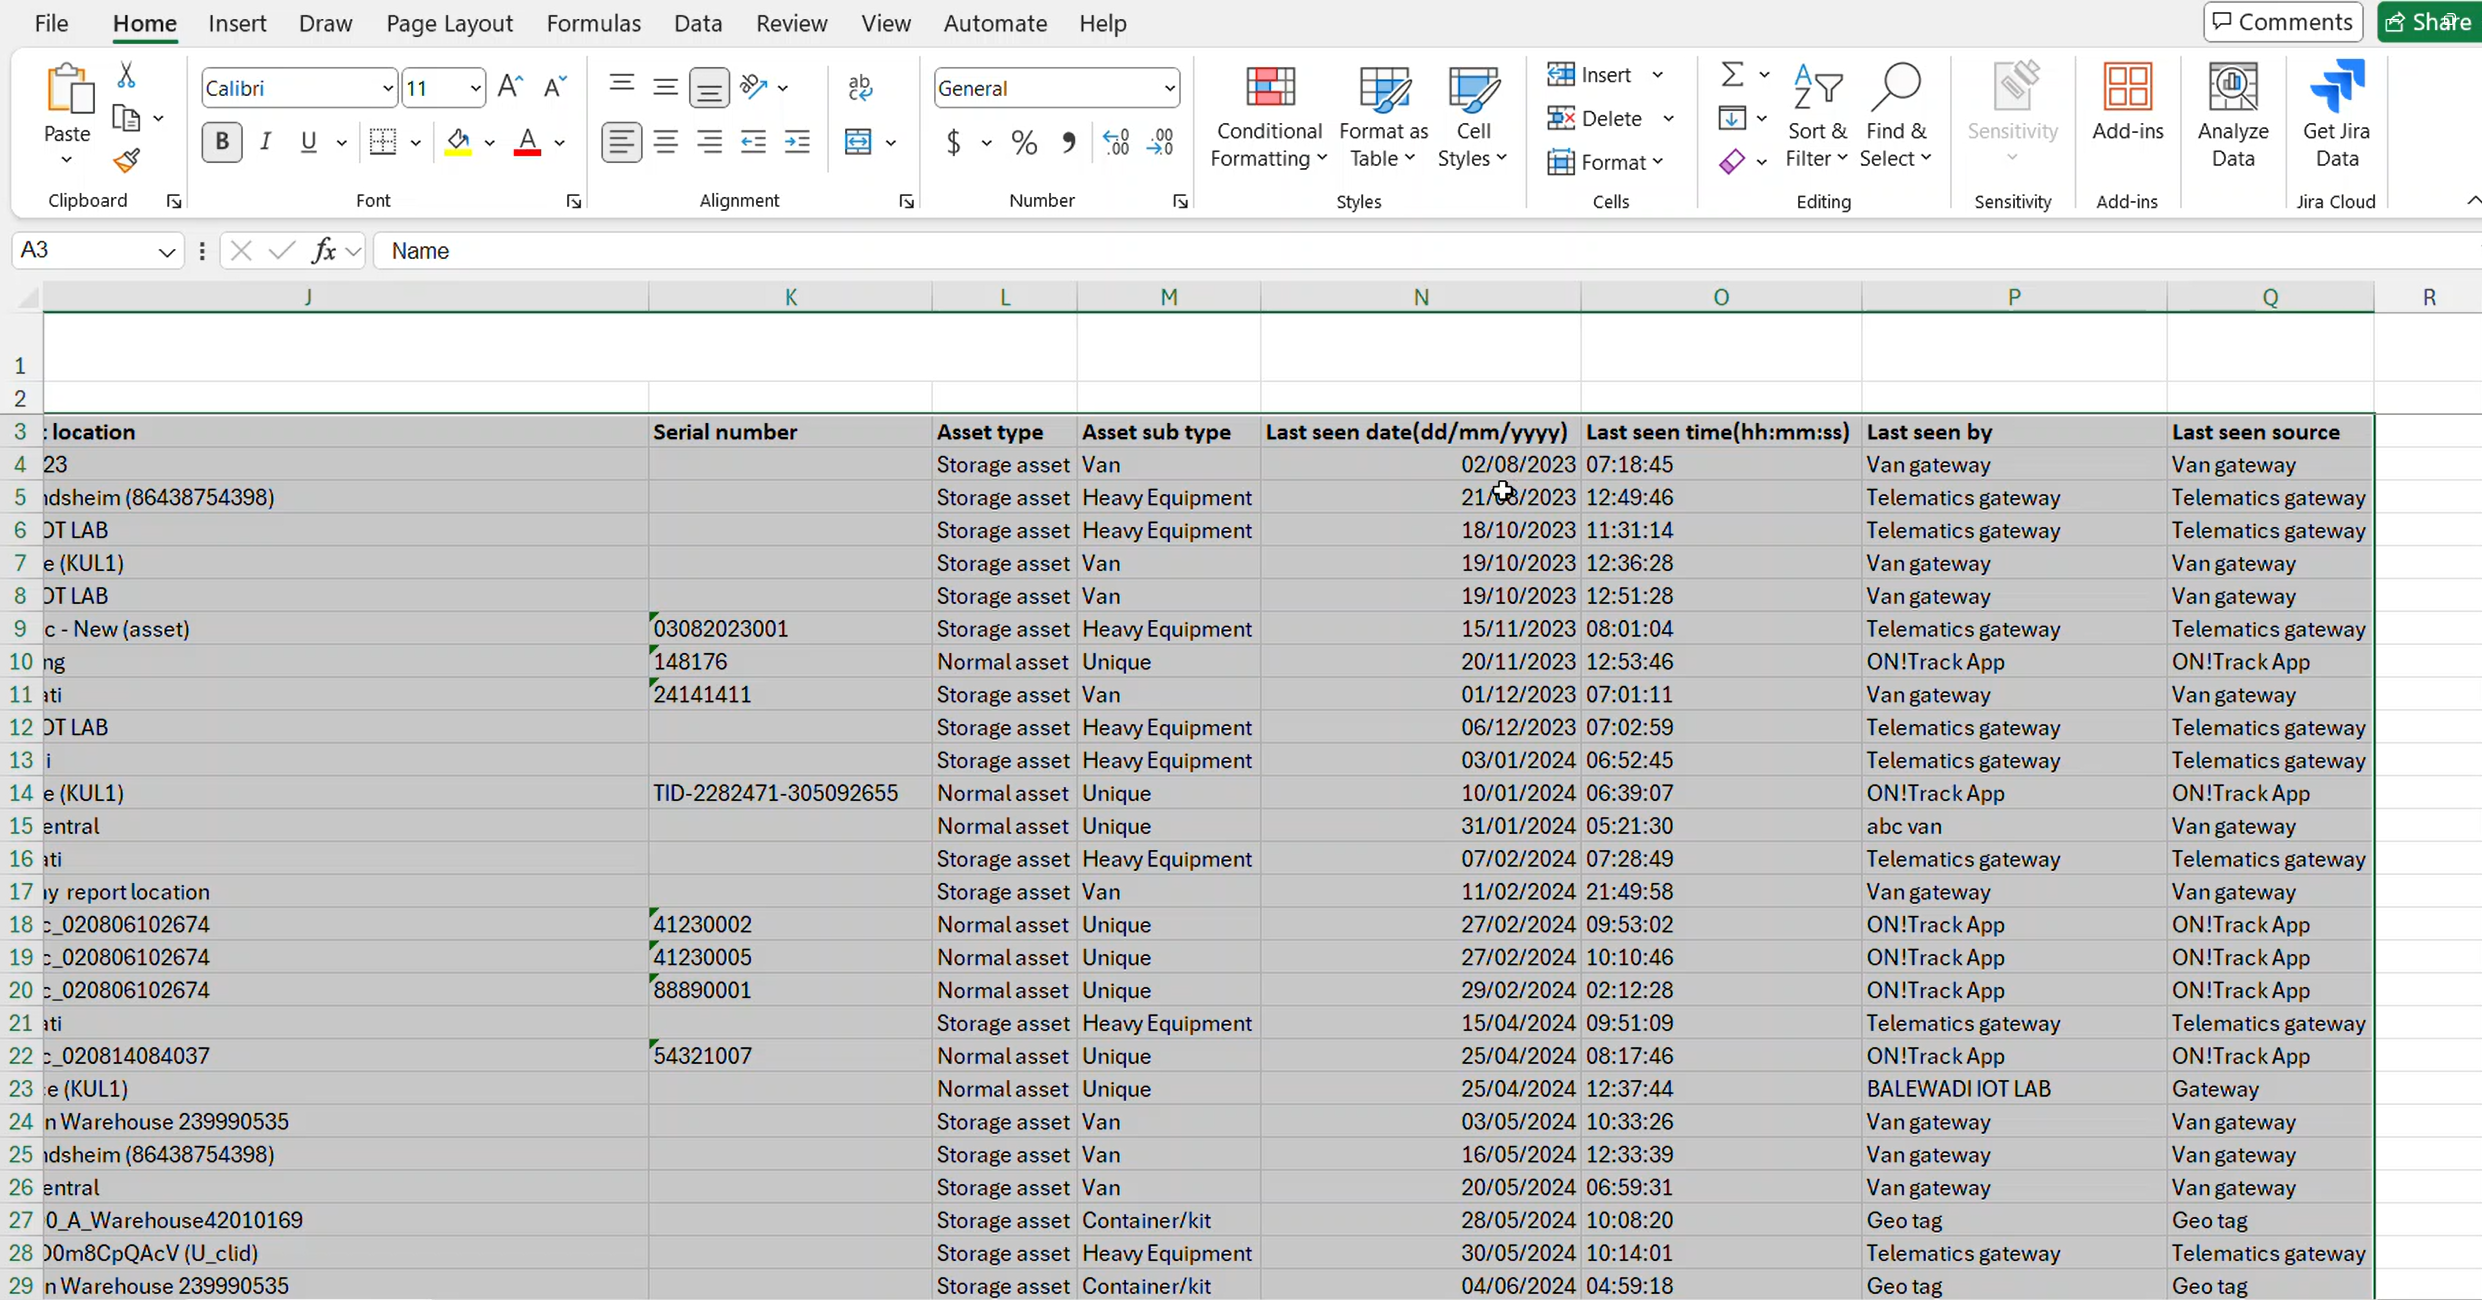The image size is (2482, 1300).
Task: Click the Format Painter brush icon
Action: pyautogui.click(x=126, y=161)
